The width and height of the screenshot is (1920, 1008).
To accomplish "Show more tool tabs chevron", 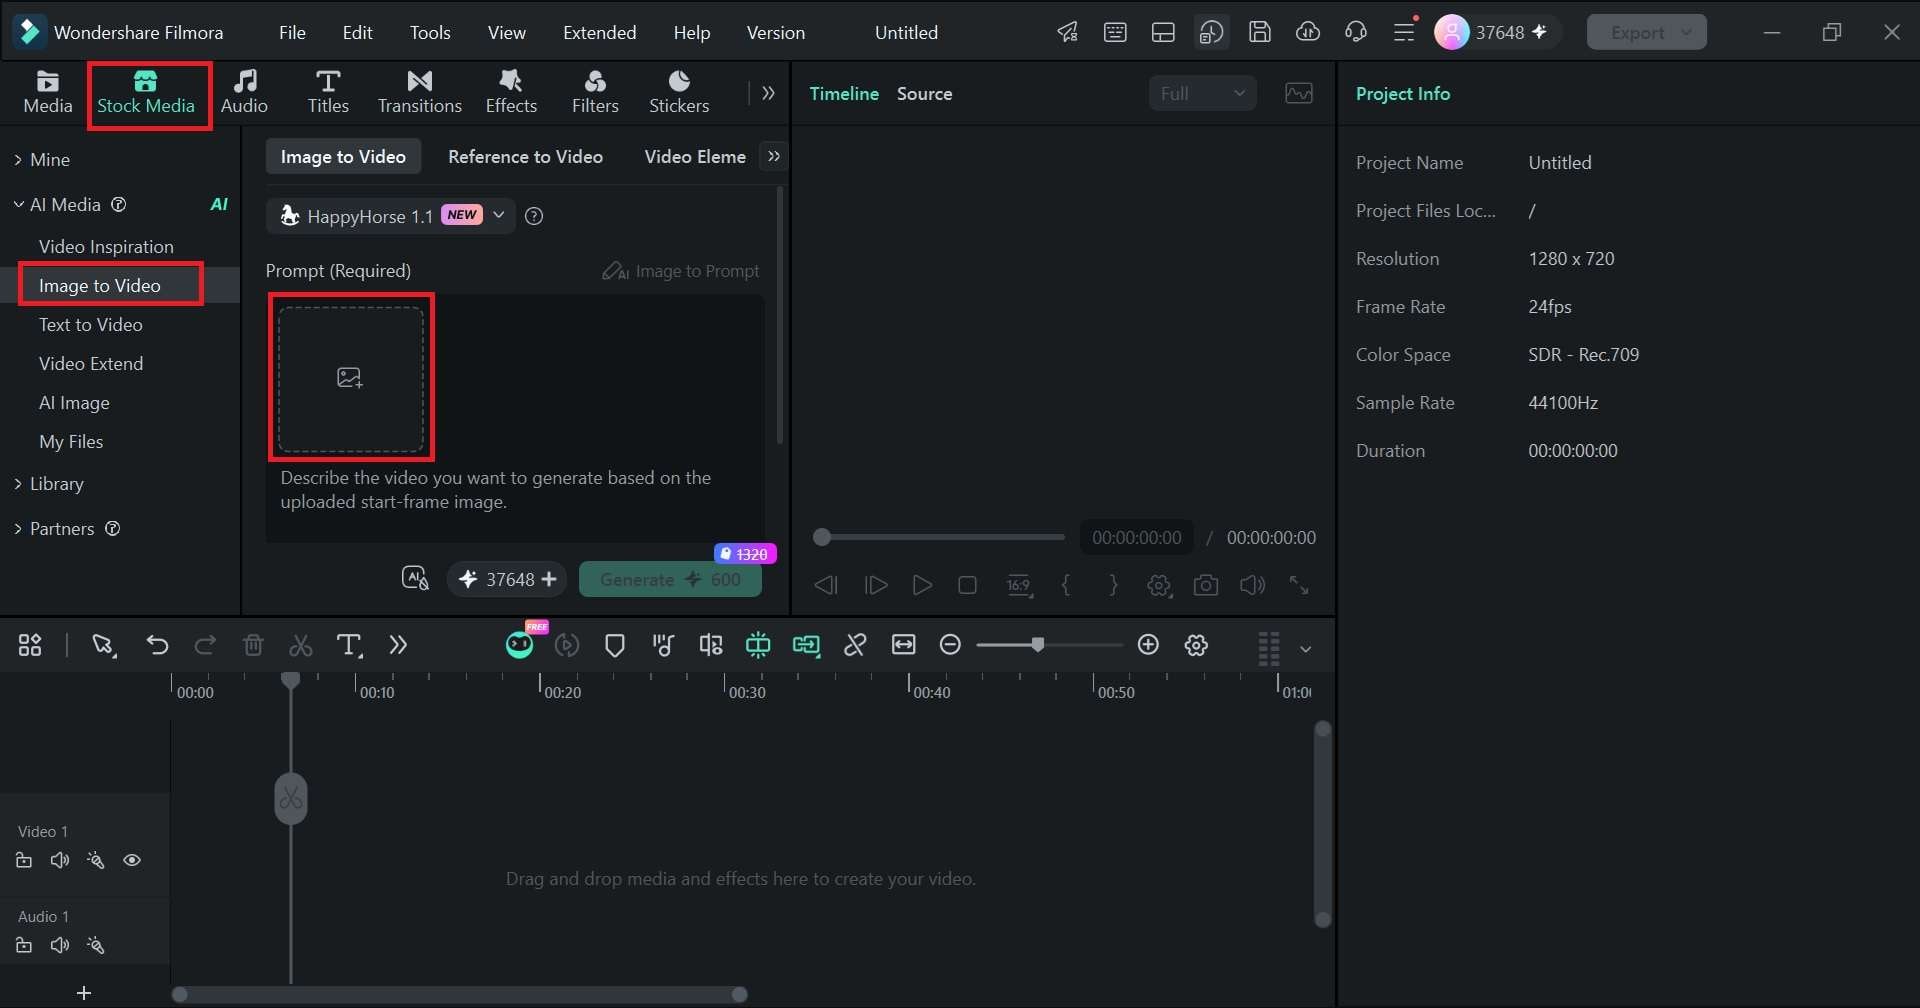I will pos(768,93).
